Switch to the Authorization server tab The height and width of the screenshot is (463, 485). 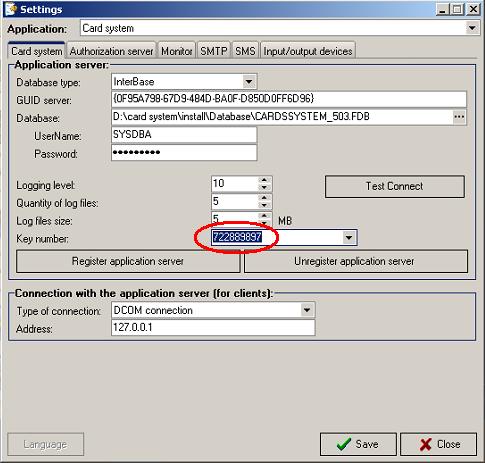[111, 51]
